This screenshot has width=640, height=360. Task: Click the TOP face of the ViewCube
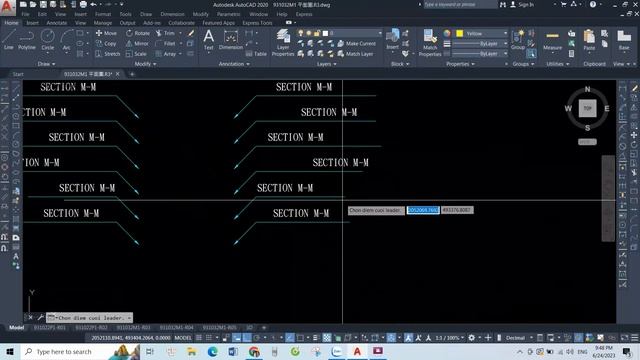[x=587, y=108]
